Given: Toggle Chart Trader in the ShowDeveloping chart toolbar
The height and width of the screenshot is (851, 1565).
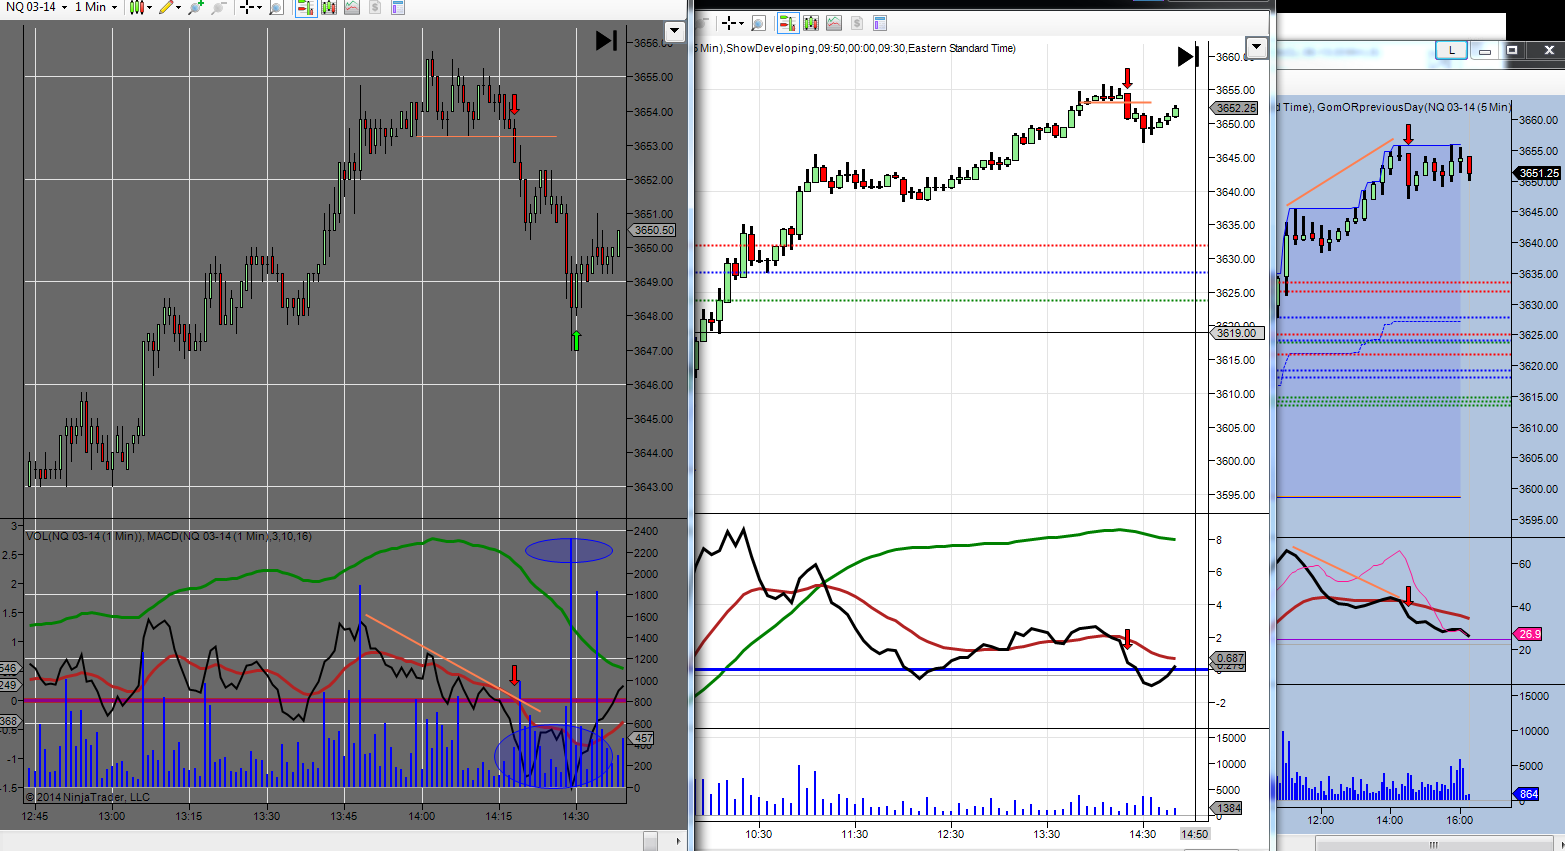Looking at the screenshot, I should coord(788,23).
